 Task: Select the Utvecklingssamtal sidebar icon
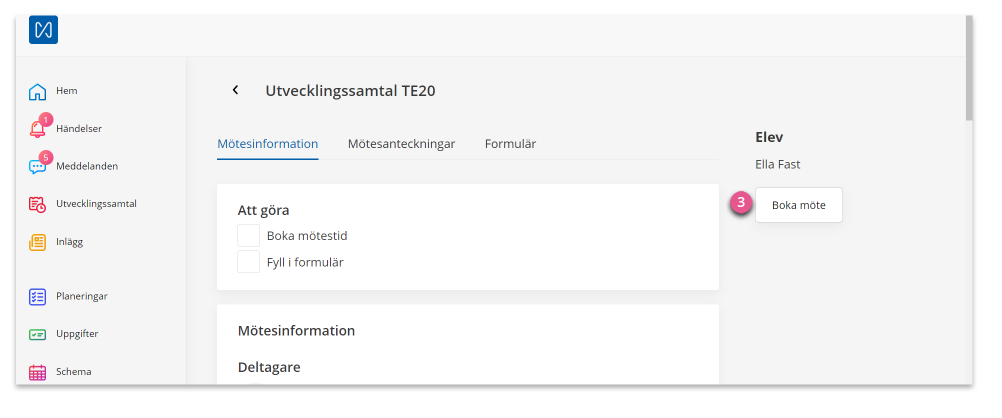click(38, 205)
